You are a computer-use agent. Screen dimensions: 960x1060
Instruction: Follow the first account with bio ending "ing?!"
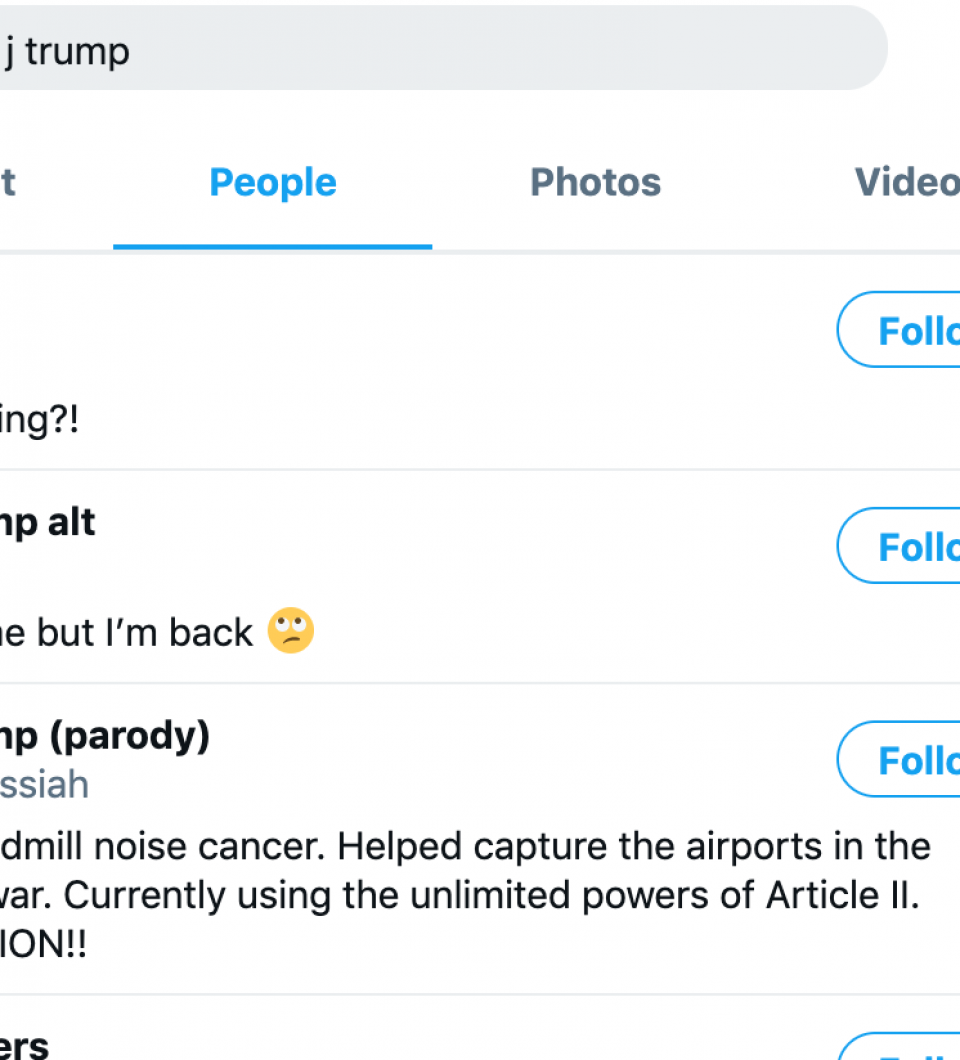pos(899,330)
